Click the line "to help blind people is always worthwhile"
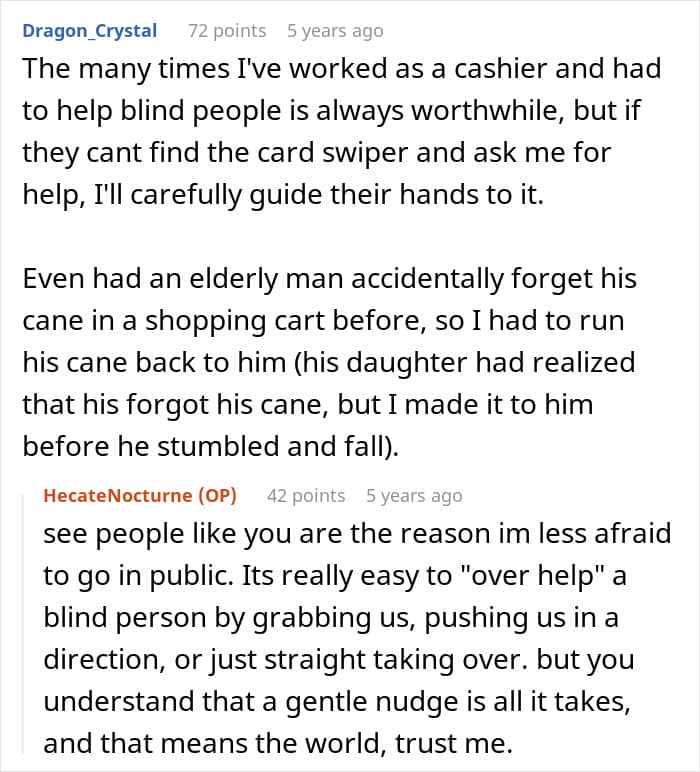This screenshot has width=700, height=772. (331, 110)
